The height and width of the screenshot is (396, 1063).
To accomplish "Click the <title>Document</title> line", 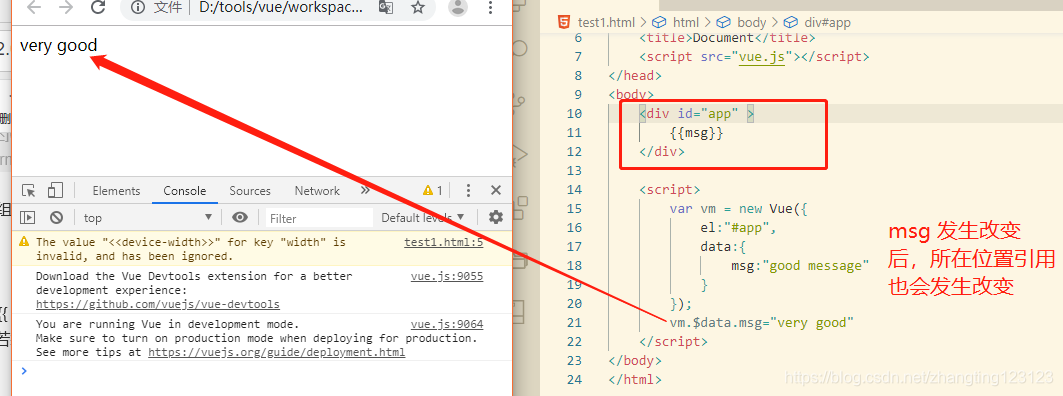I will click(x=727, y=37).
